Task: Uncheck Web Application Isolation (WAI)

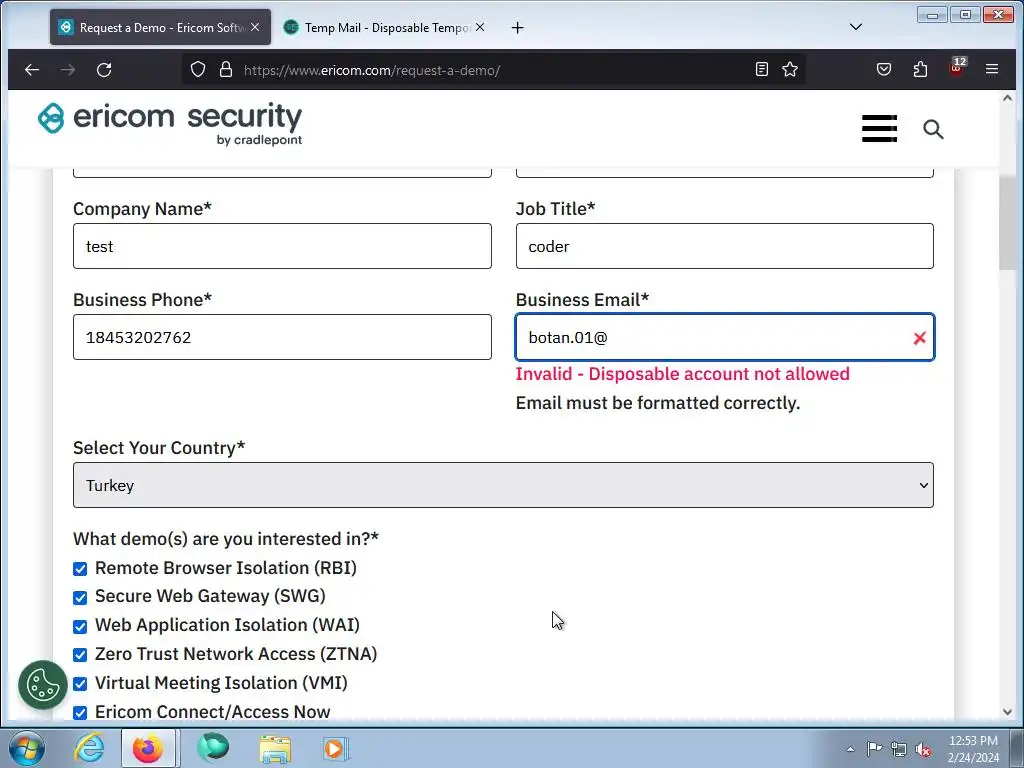Action: tap(80, 626)
